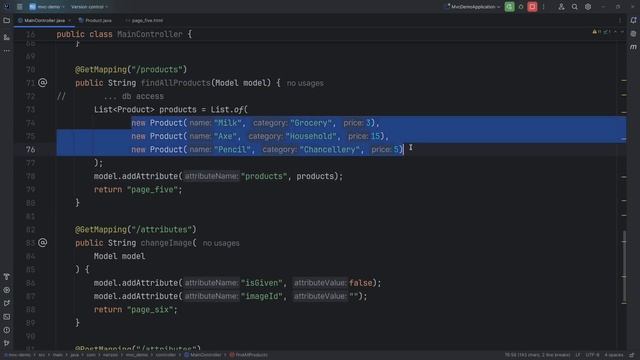Image resolution: width=640 pixels, height=360 pixels.
Task: Change file encoding UTF-8 in status bar
Action: coord(593,355)
